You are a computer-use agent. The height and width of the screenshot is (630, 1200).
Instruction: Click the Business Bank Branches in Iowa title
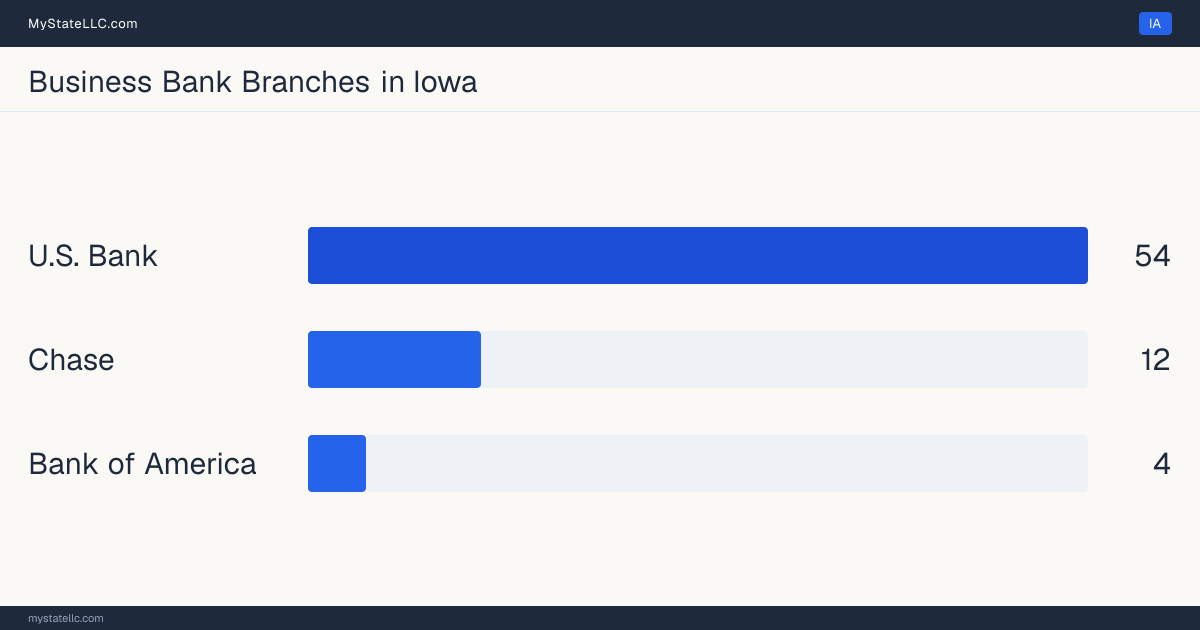point(253,82)
